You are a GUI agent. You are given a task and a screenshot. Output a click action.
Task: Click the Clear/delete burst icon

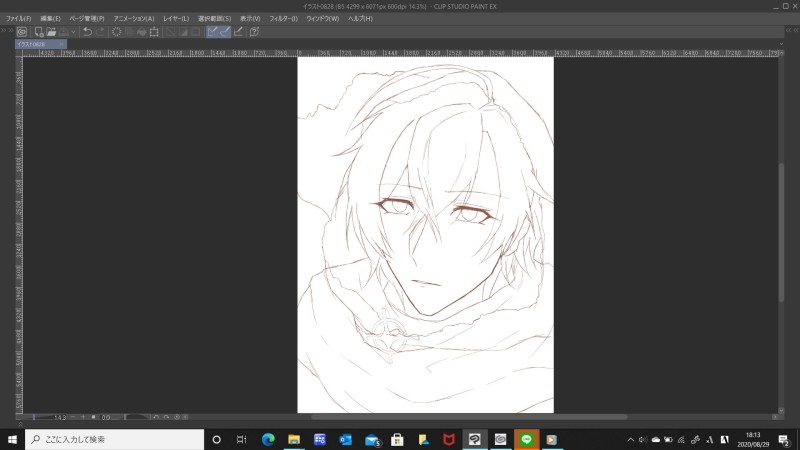click(116, 32)
